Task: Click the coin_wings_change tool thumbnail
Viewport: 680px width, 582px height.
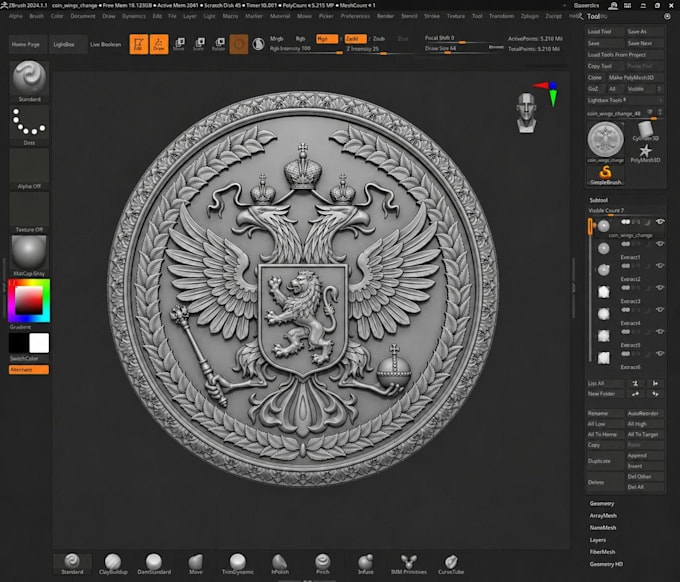Action: pyautogui.click(x=605, y=140)
